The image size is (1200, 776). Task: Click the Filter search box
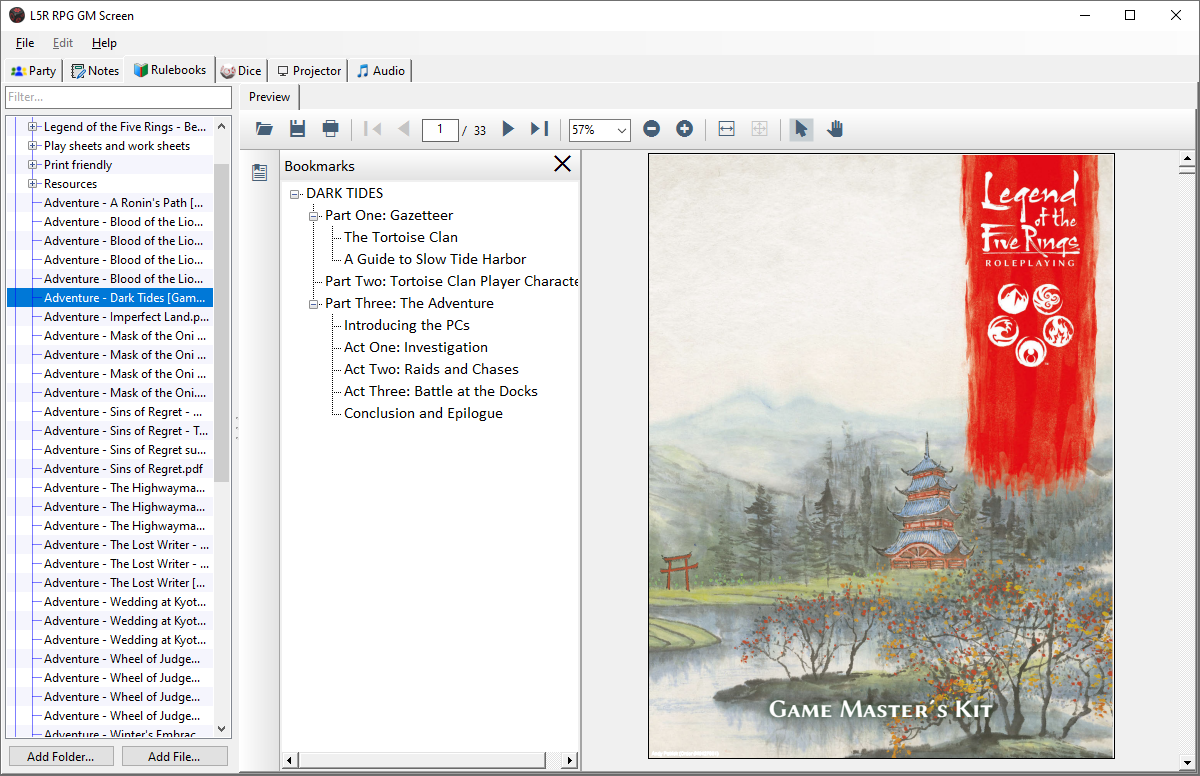coord(118,97)
